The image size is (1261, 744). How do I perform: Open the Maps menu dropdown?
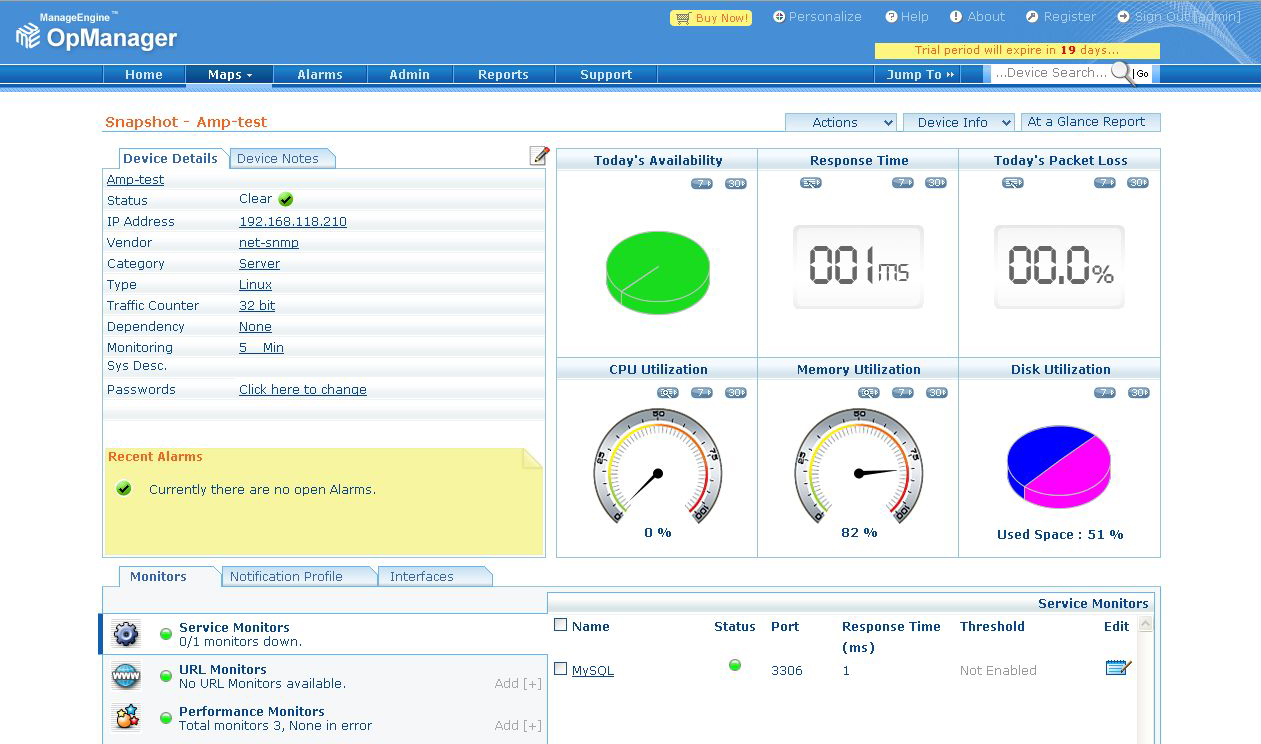coord(229,75)
